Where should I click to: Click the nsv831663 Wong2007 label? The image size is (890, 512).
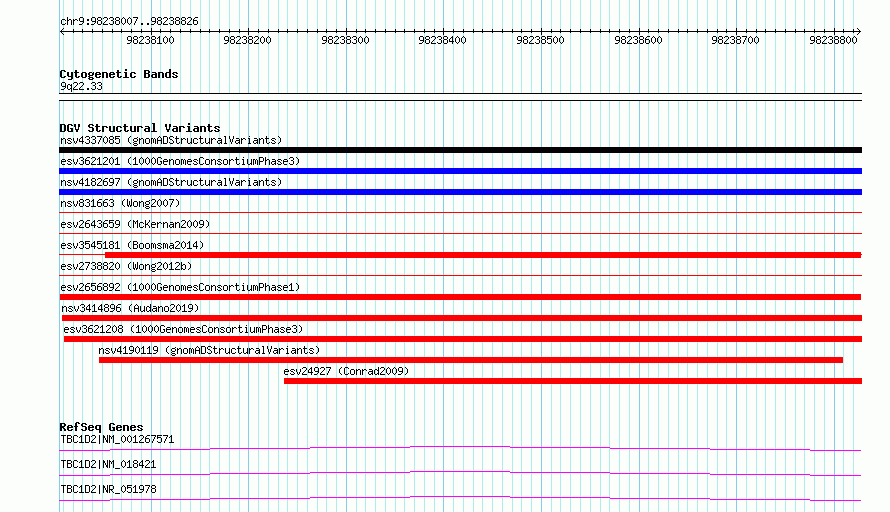click(120, 203)
